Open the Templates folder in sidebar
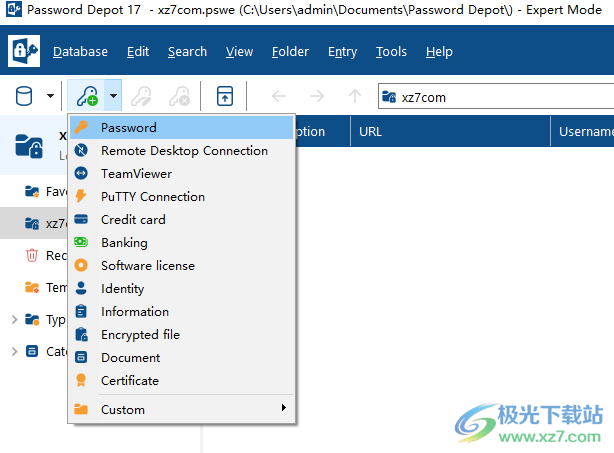This screenshot has height=453, width=614. [34, 288]
